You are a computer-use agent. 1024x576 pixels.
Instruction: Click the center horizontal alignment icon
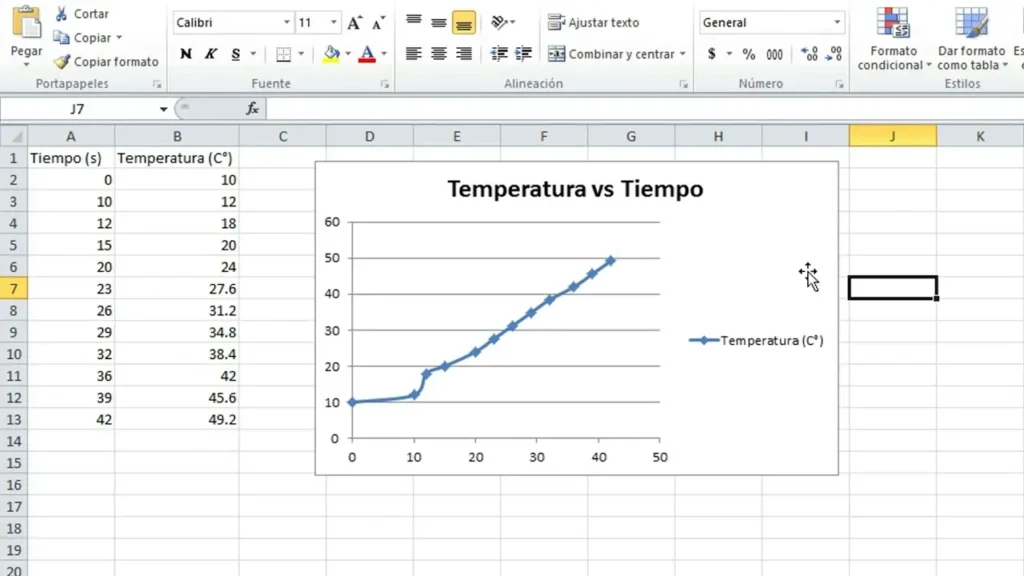438,54
